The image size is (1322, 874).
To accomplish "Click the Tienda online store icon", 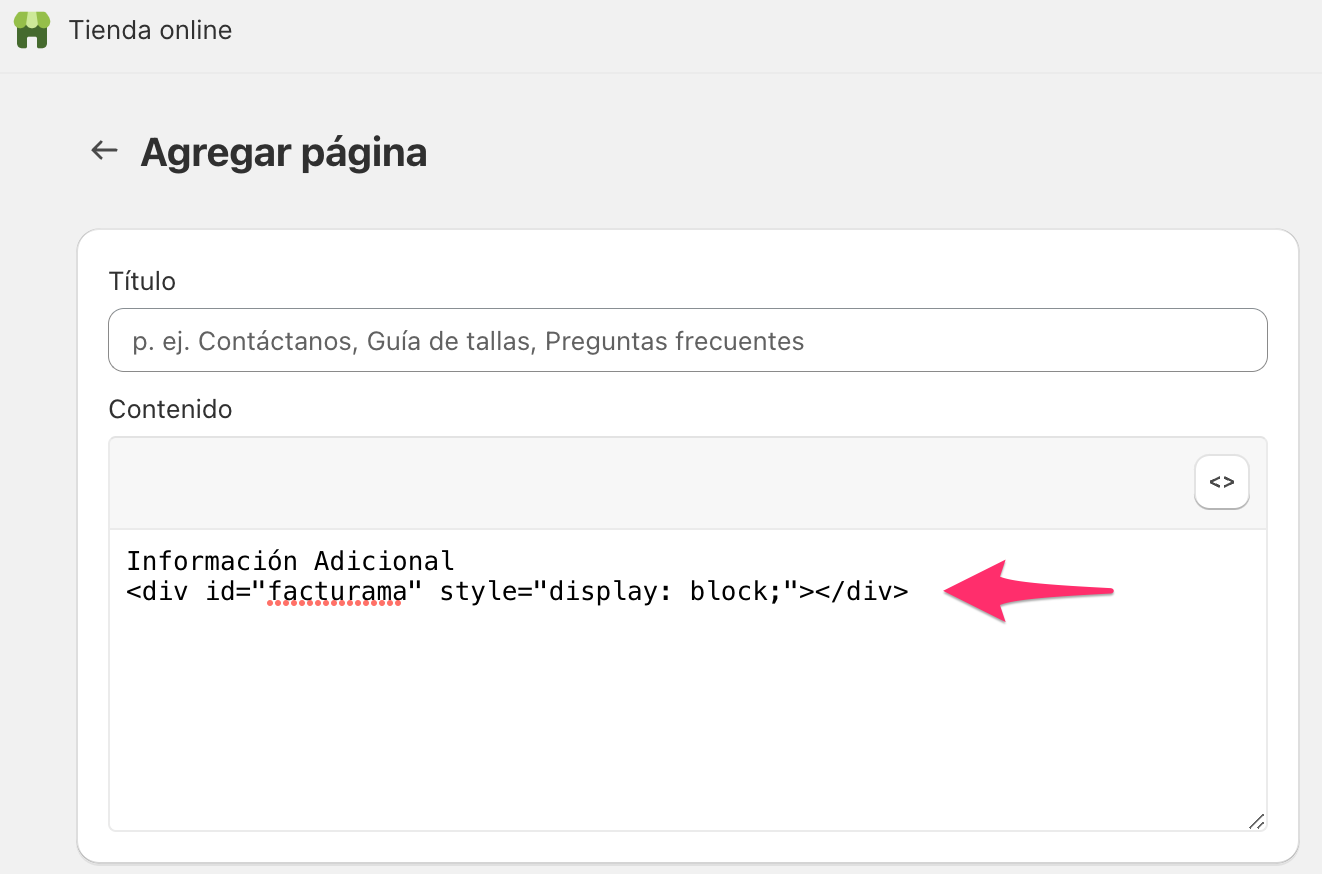I will tap(32, 30).
